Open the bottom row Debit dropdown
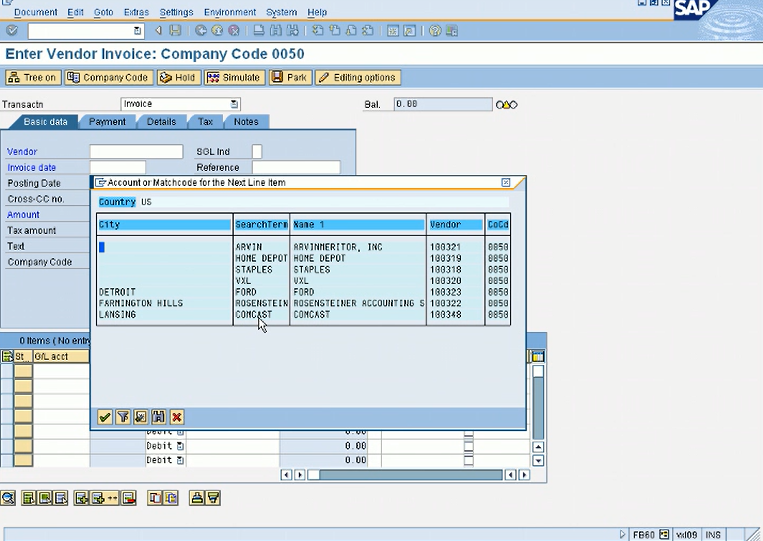 pos(180,460)
